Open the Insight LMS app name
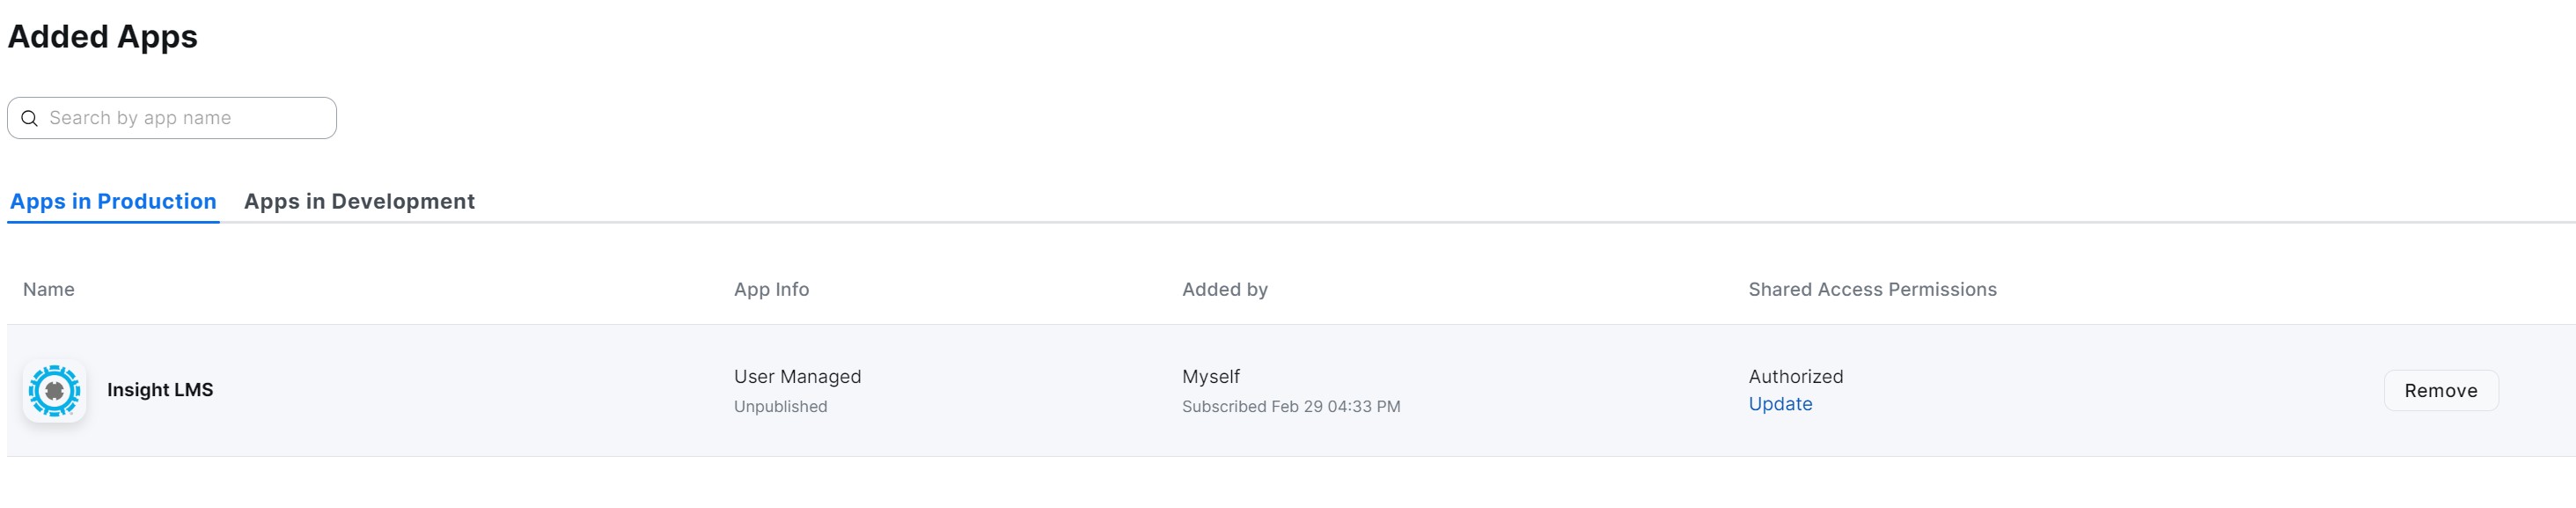Viewport: 2576px width, 508px height. (160, 390)
